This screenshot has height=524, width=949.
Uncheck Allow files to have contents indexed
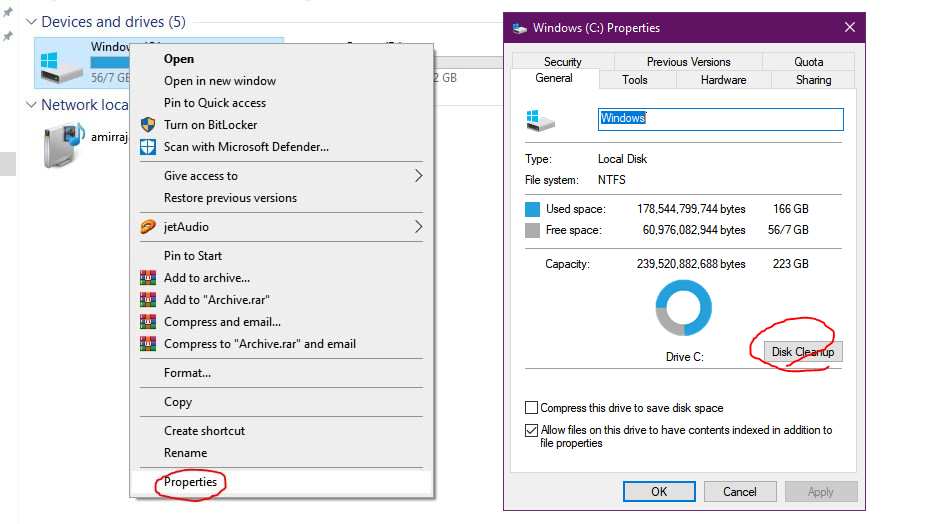[x=531, y=430]
